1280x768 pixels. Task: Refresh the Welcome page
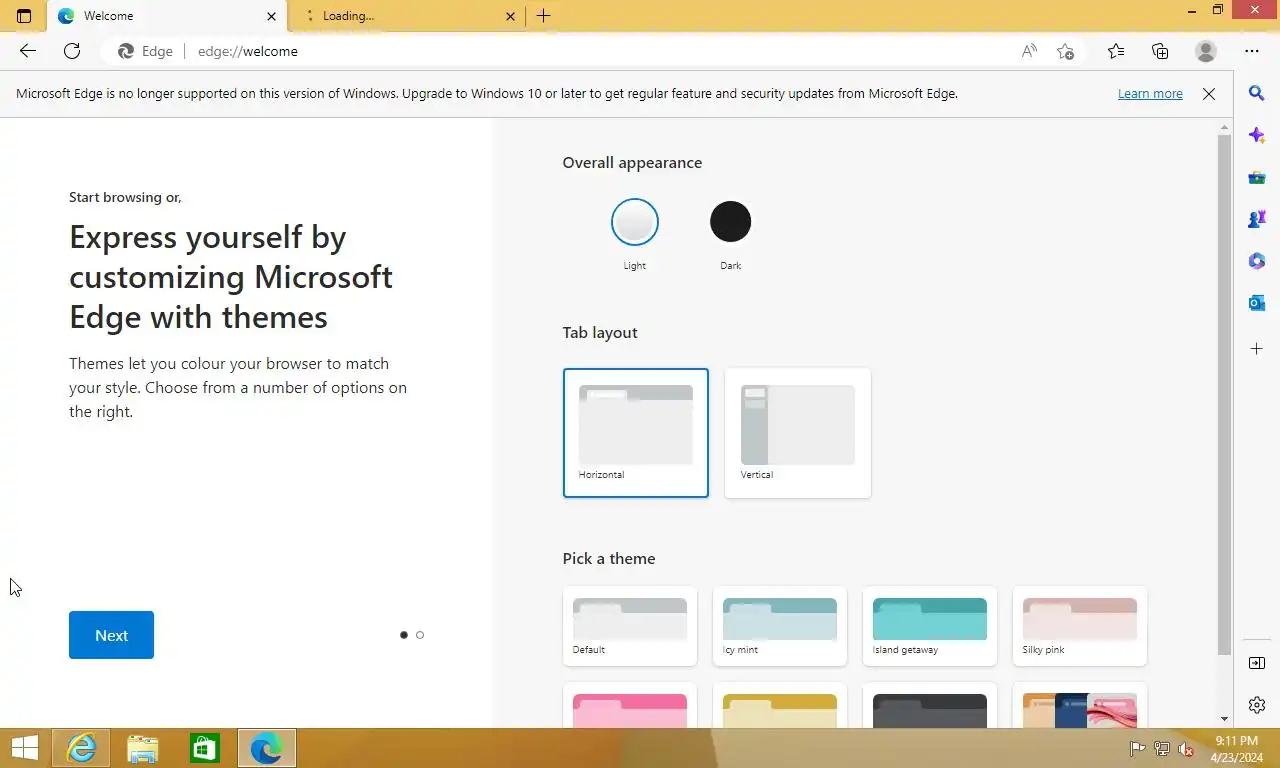(x=72, y=51)
